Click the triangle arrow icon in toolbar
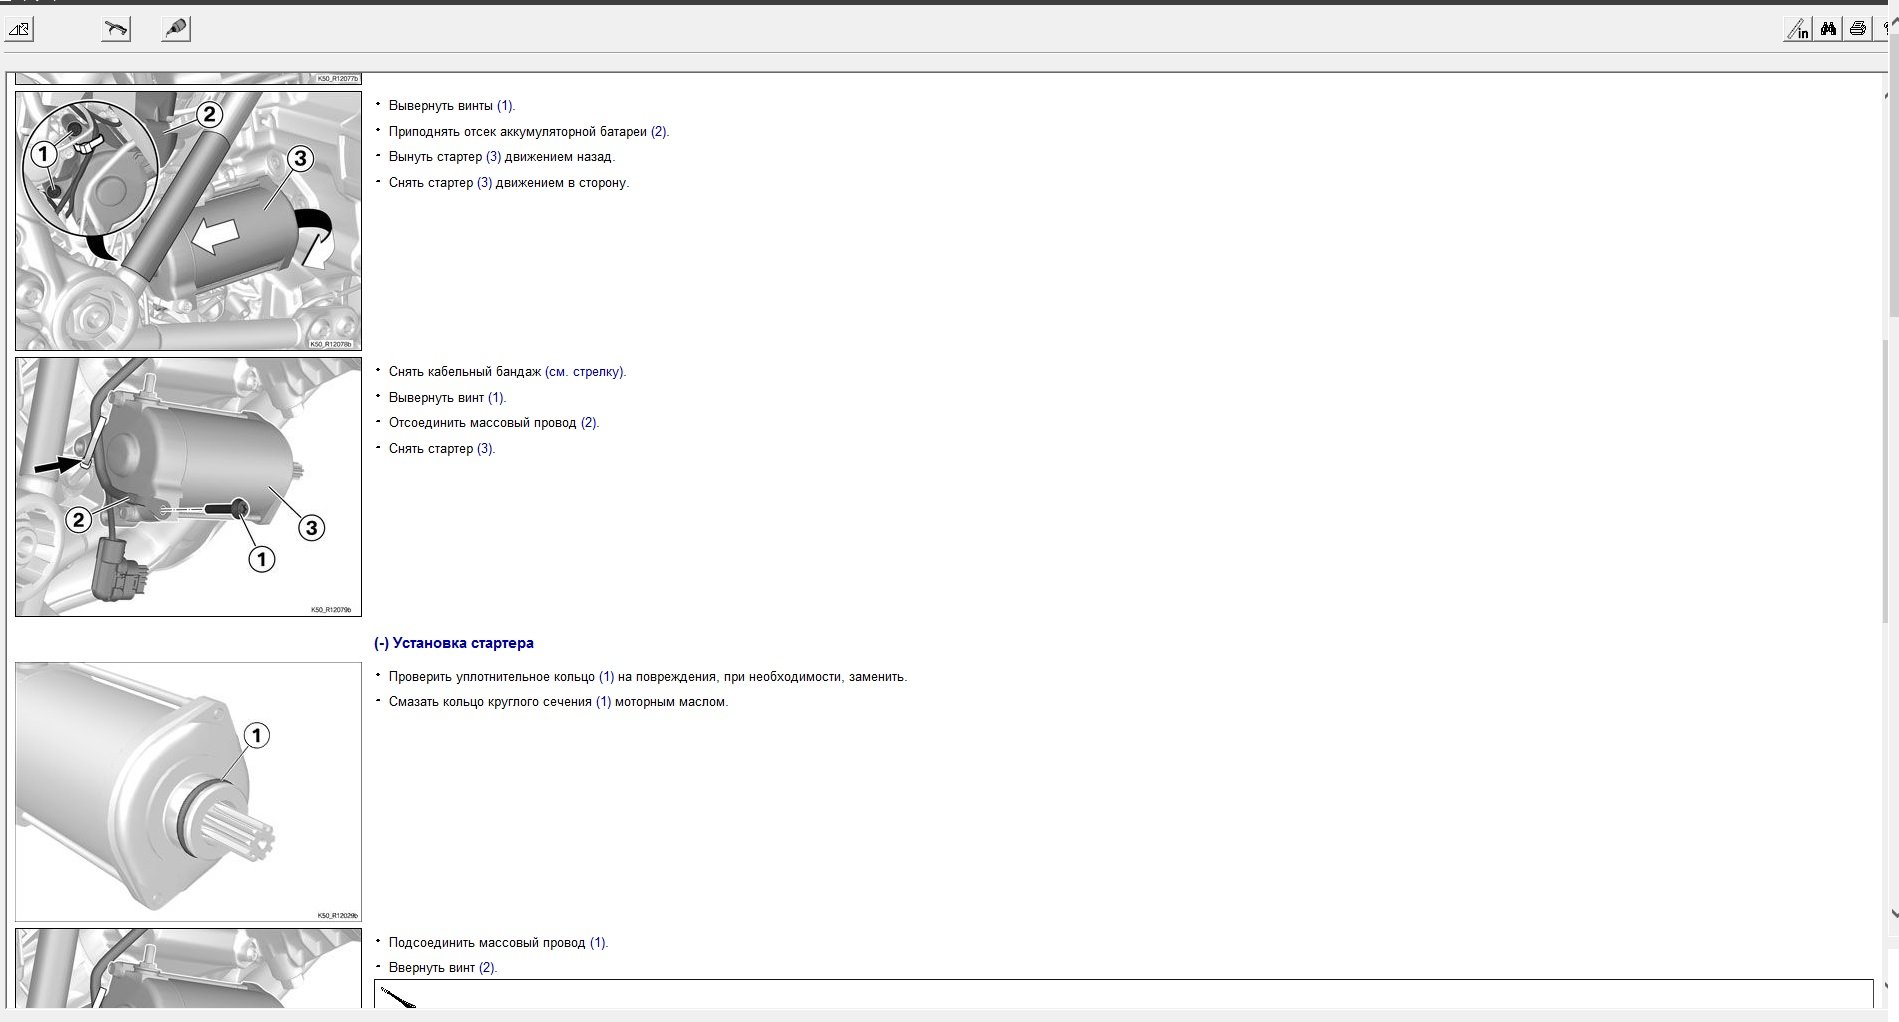The width and height of the screenshot is (1899, 1022). [20, 29]
